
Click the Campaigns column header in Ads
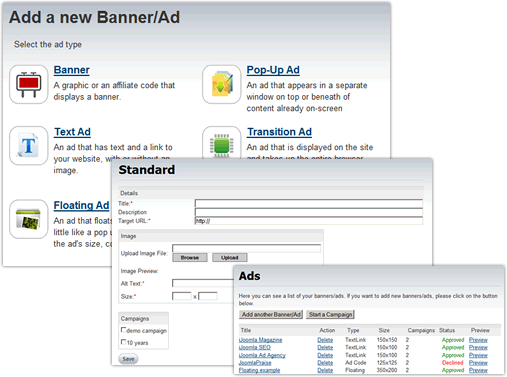(x=421, y=330)
